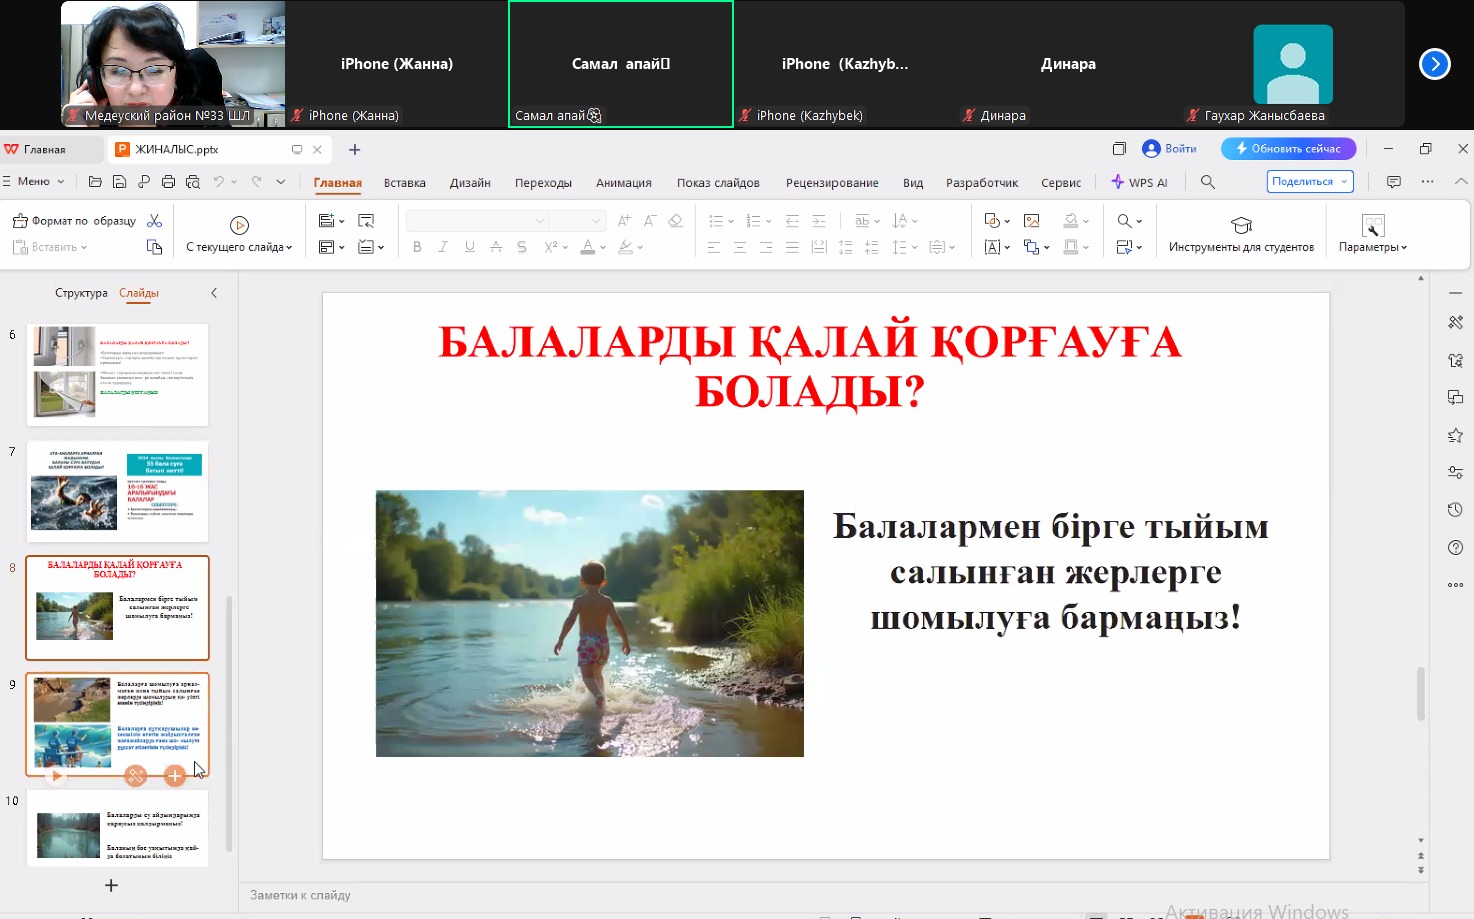This screenshot has height=919, width=1474.
Task: Click the Open file folder icon
Action: click(95, 182)
